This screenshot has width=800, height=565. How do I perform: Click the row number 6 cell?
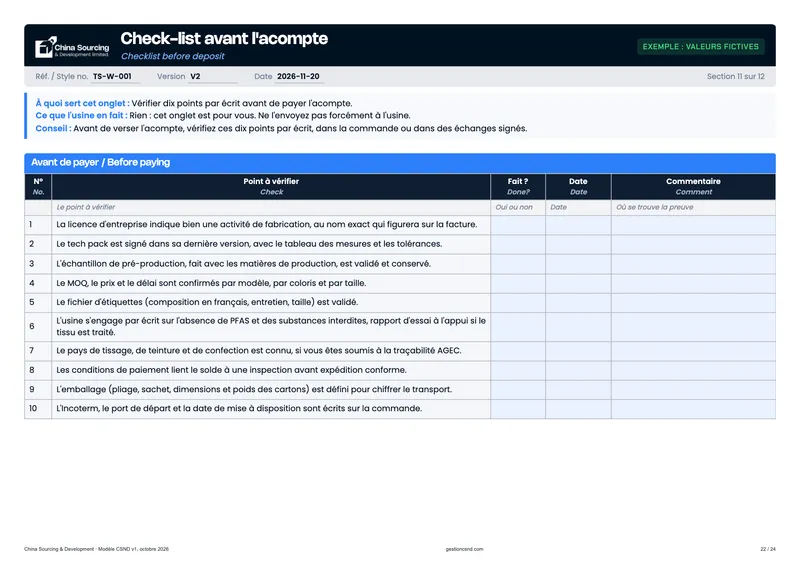click(x=38, y=327)
